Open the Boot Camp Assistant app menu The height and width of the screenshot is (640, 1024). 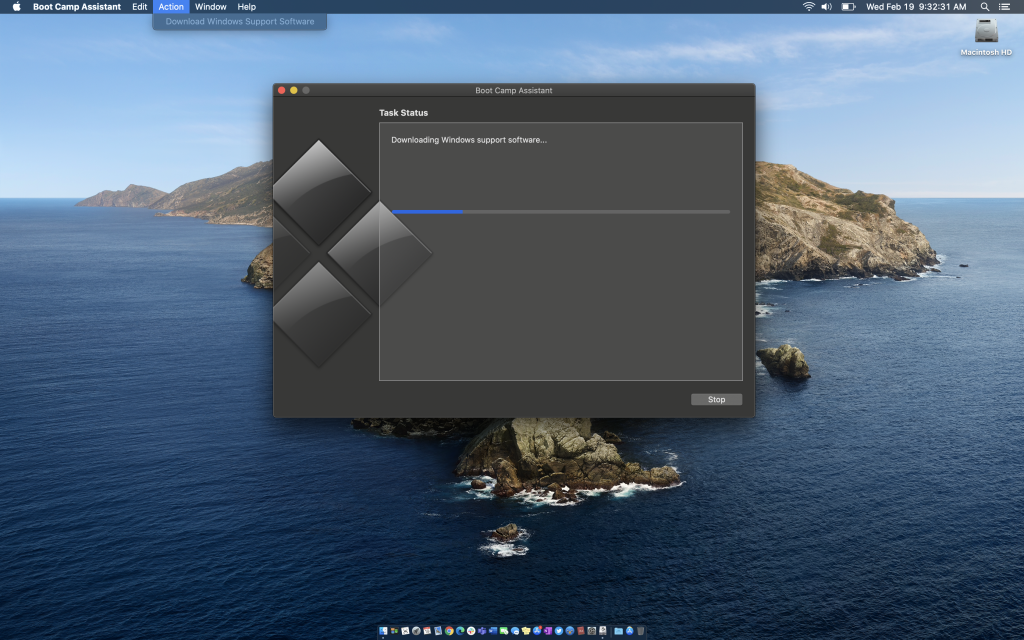point(76,7)
